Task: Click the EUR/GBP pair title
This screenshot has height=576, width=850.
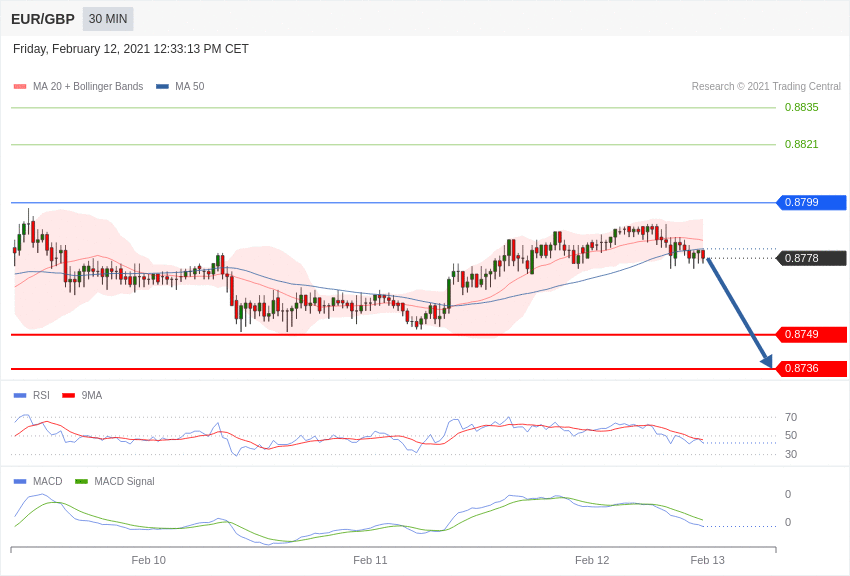Action: tap(43, 19)
